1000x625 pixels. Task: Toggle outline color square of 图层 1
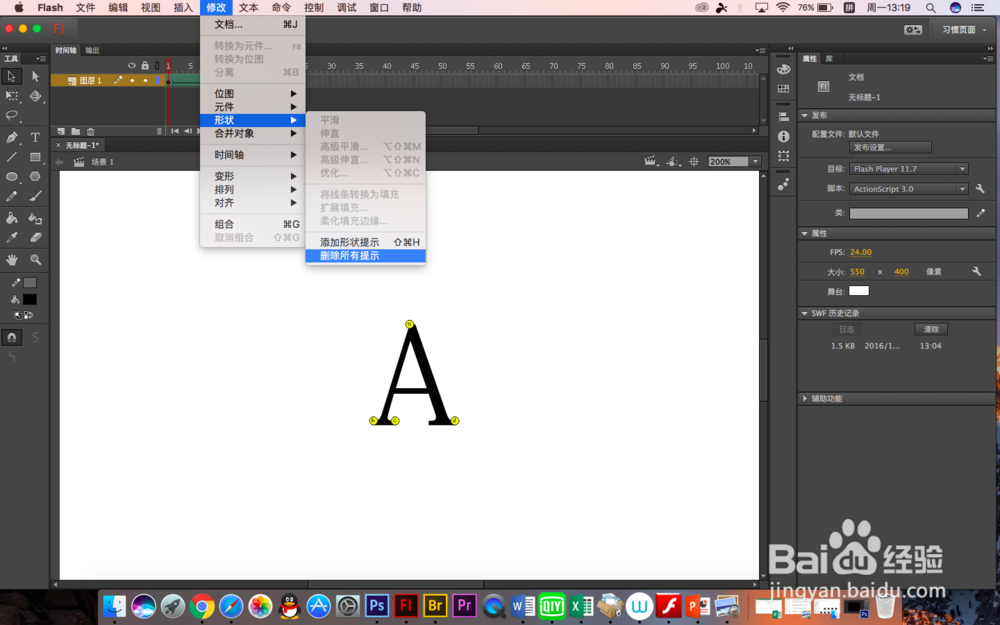click(x=158, y=80)
